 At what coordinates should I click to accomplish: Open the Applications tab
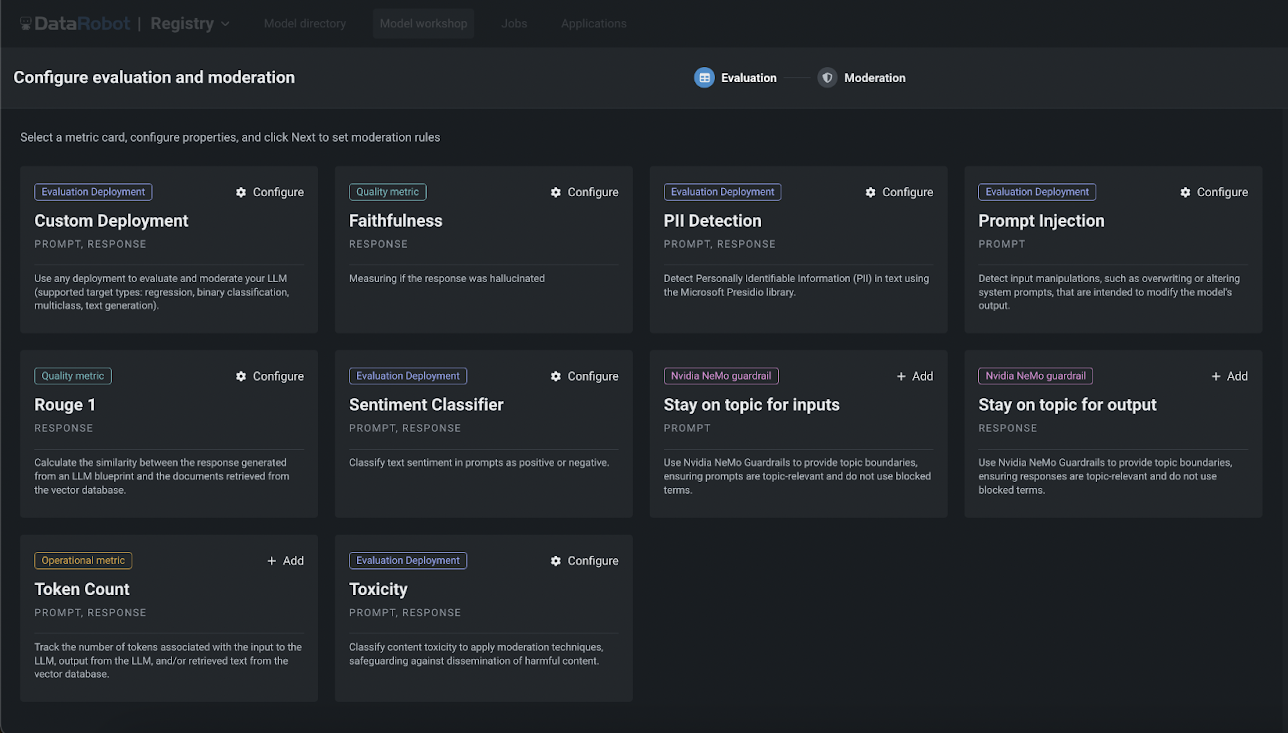click(x=593, y=24)
